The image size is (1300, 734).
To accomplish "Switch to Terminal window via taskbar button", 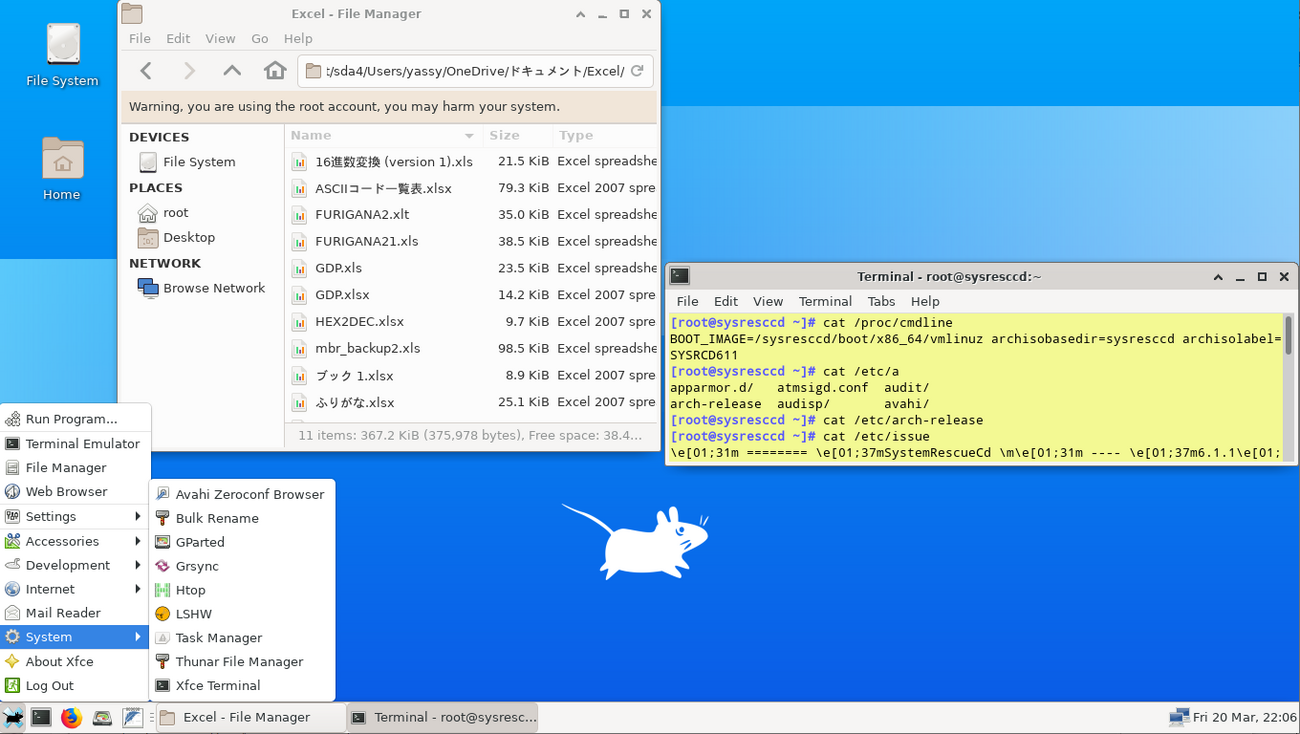I will [x=443, y=717].
